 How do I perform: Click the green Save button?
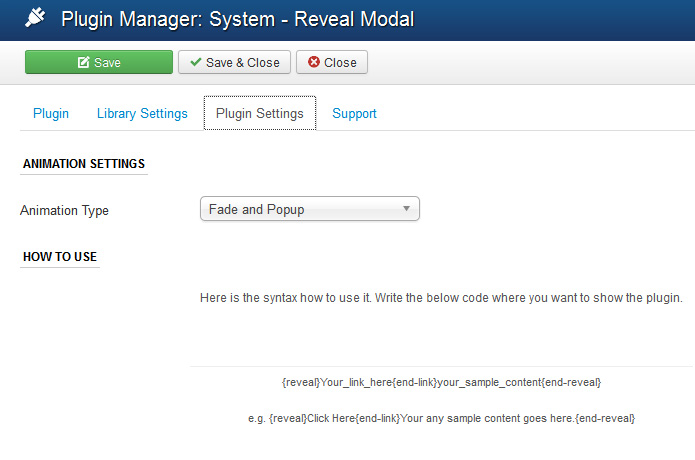click(99, 62)
